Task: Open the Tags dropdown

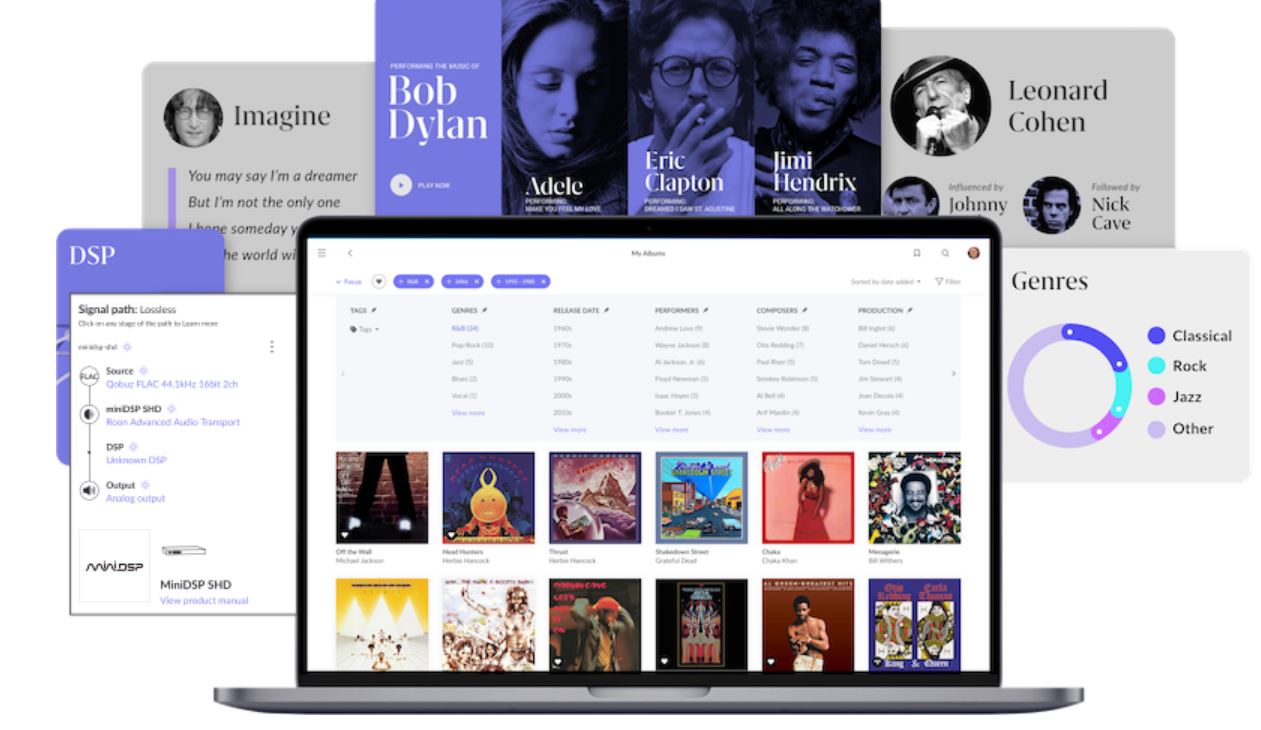Action: point(364,329)
